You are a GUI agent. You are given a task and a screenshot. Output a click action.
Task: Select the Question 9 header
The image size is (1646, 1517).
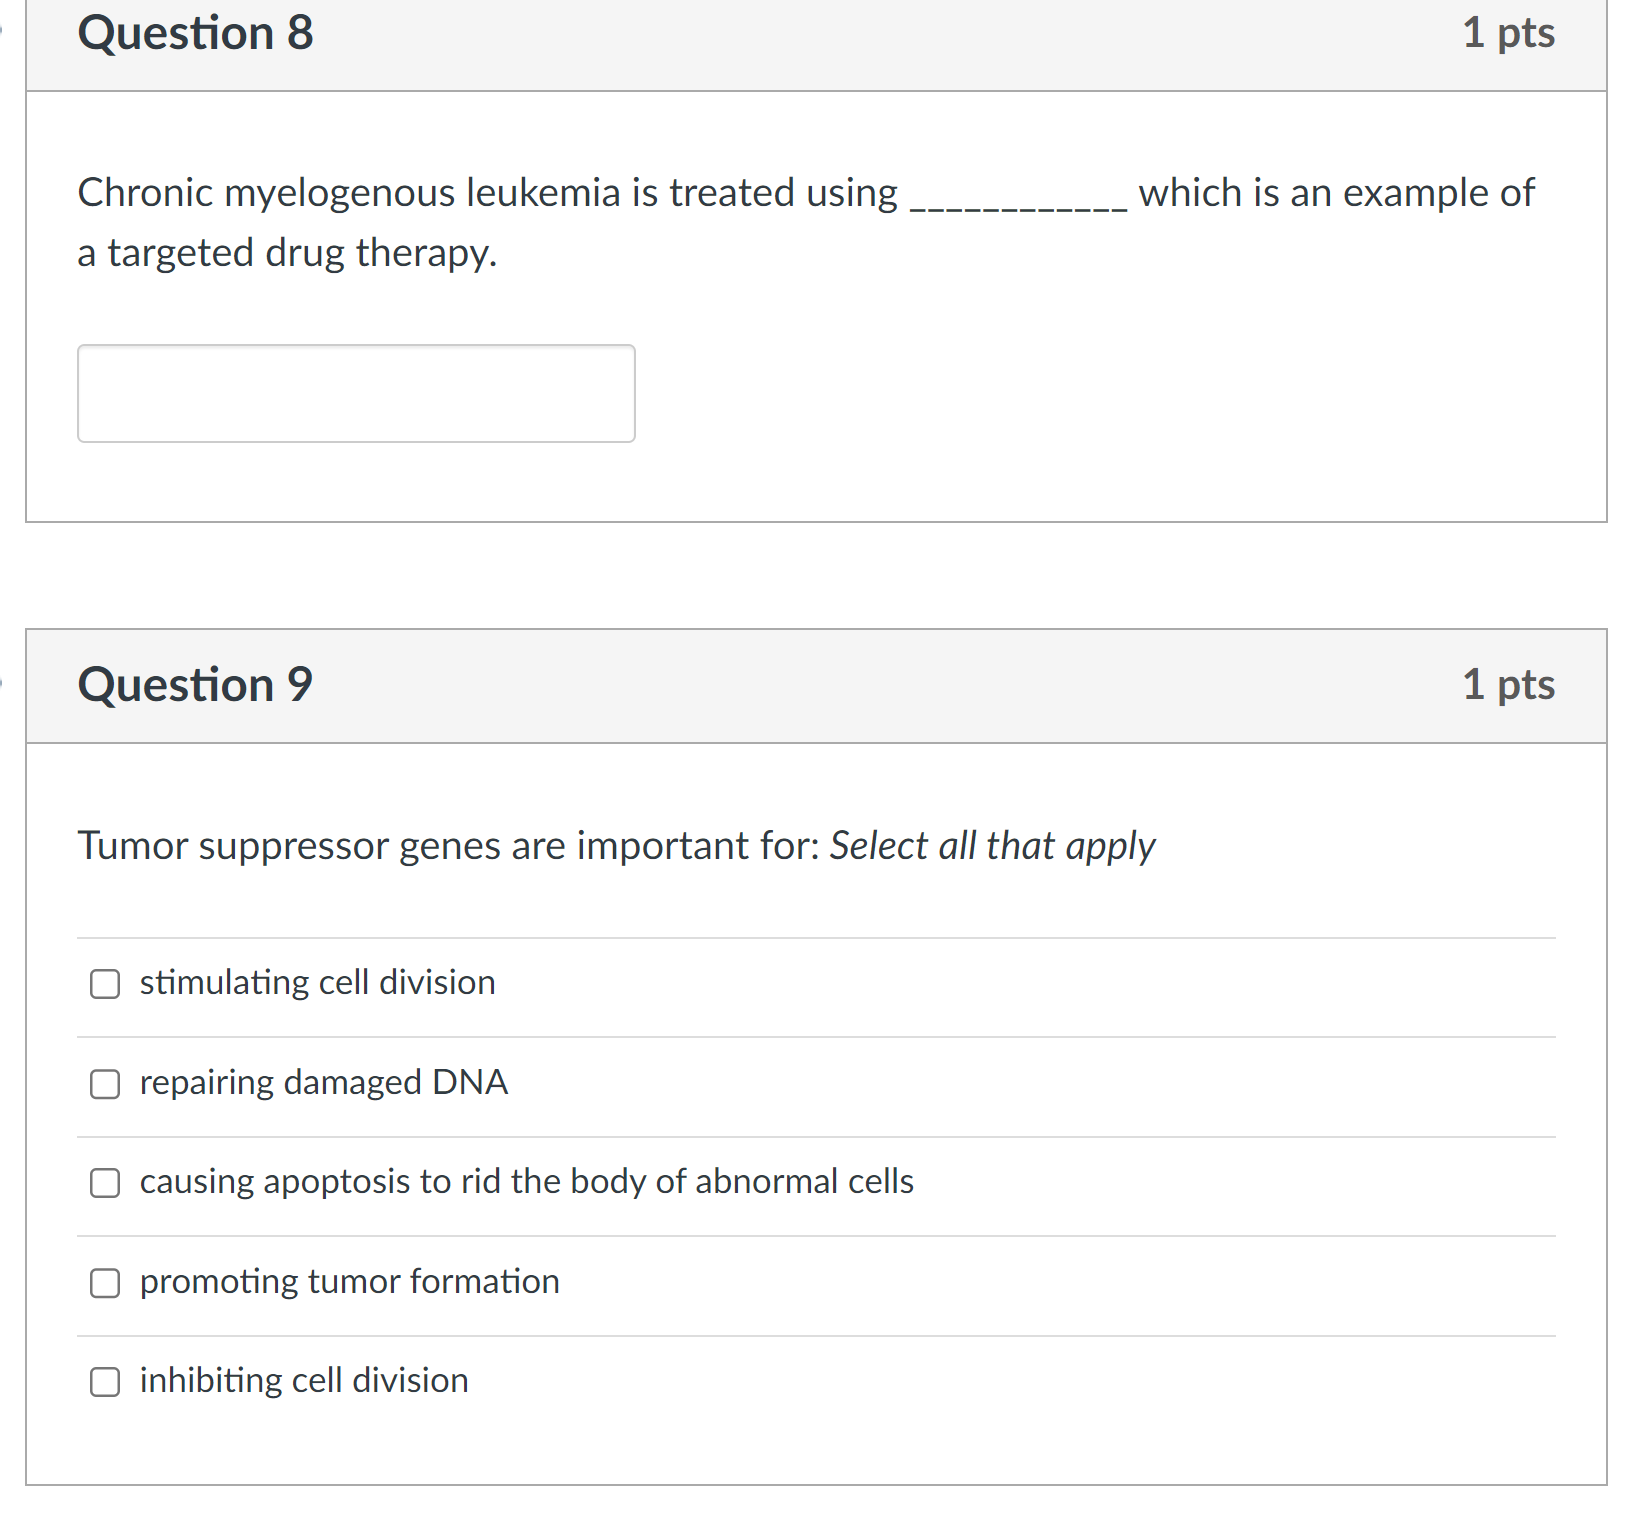196,684
